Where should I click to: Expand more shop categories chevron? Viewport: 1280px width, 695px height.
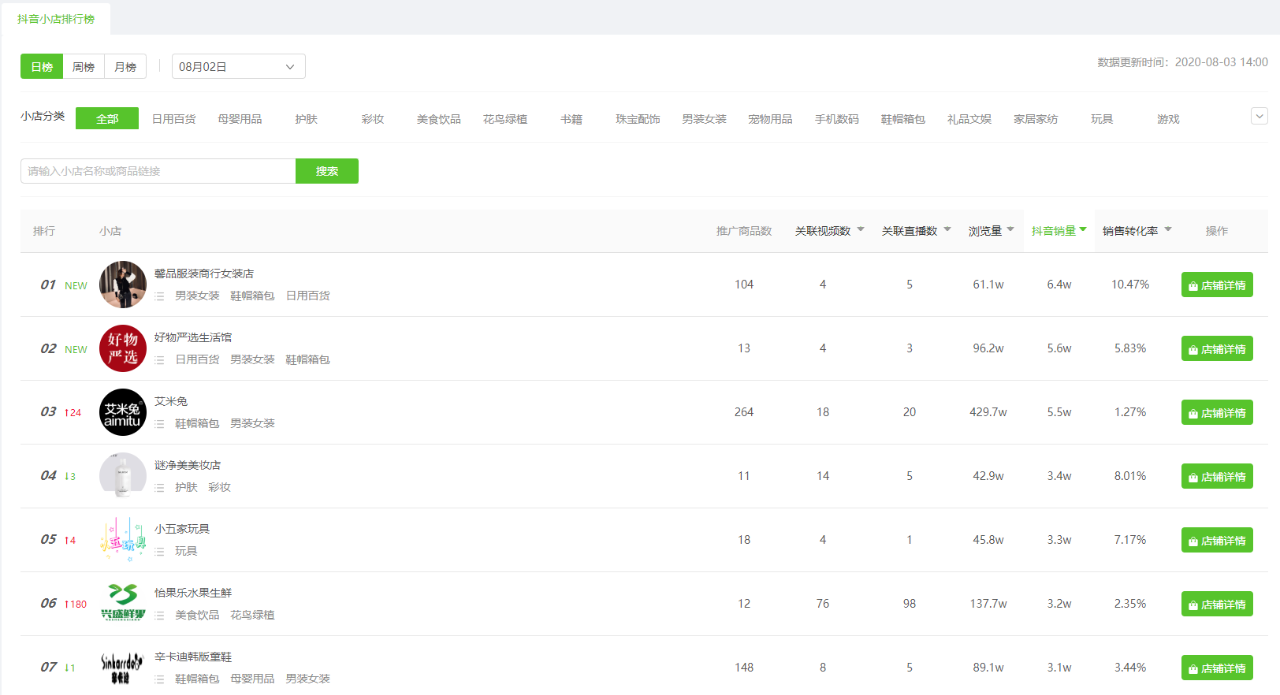1260,116
